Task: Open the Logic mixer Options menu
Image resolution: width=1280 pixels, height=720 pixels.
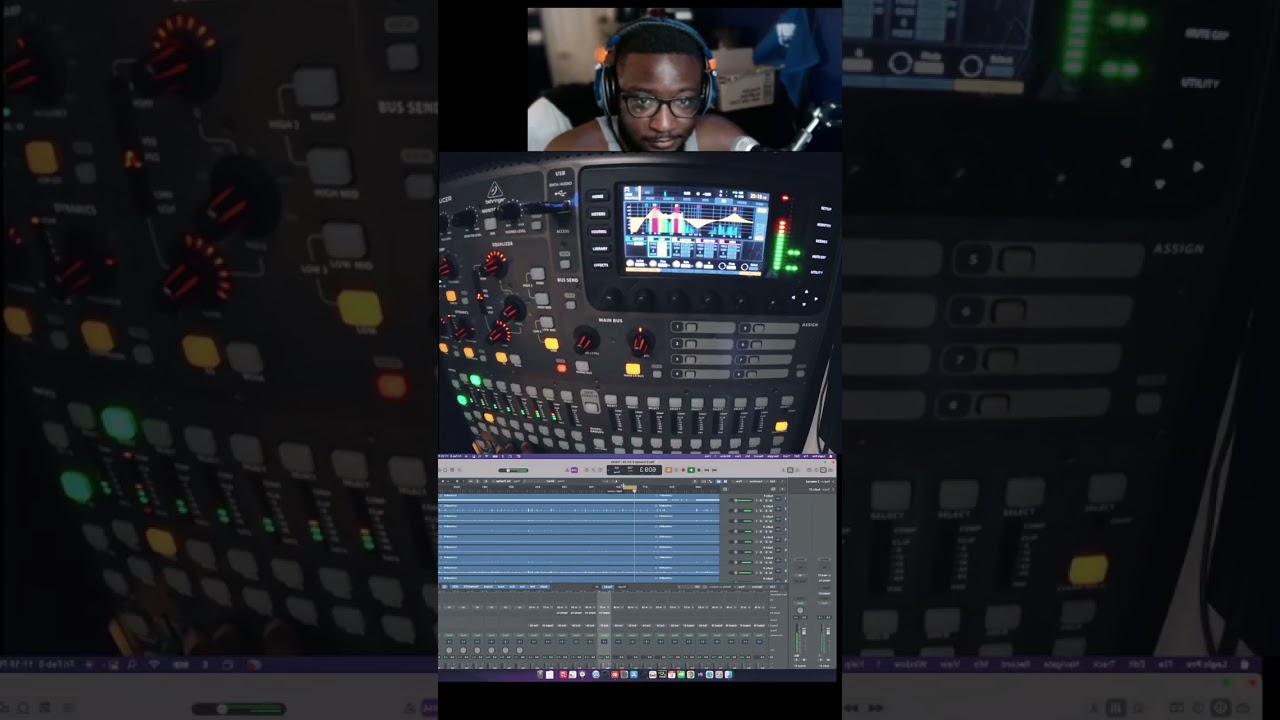Action: (758, 587)
